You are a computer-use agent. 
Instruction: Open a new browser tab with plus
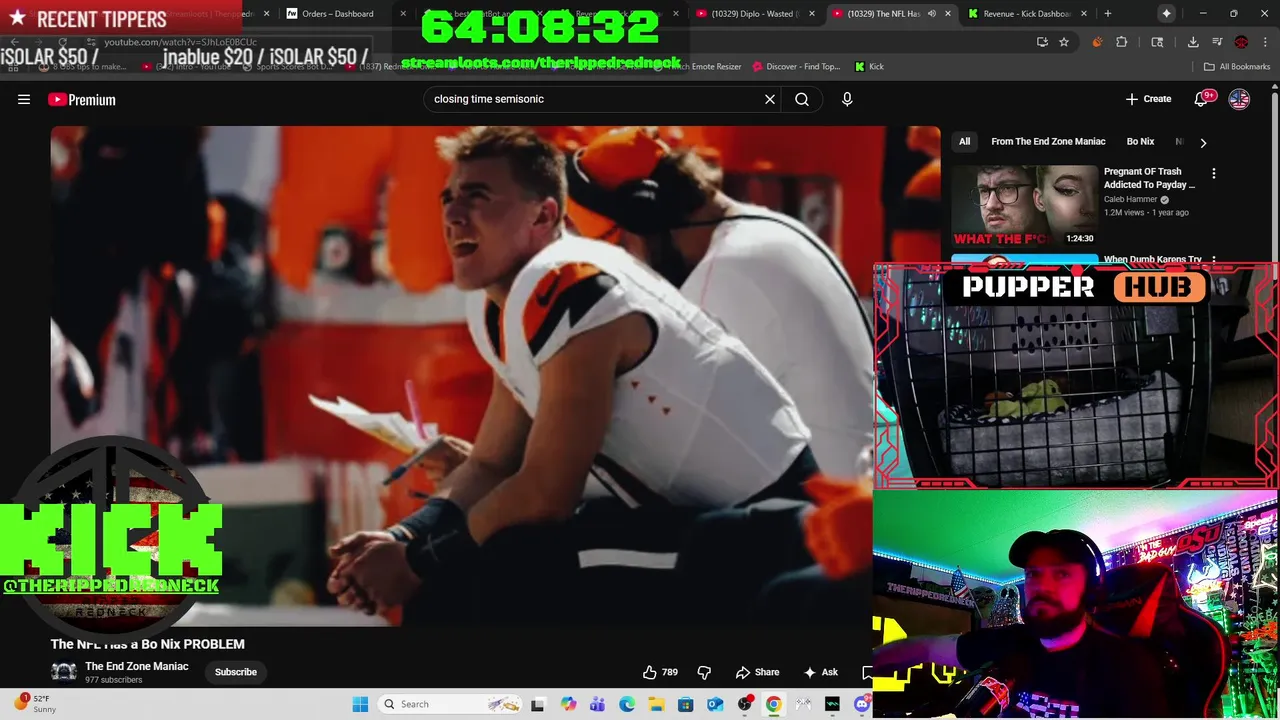[x=1107, y=14]
